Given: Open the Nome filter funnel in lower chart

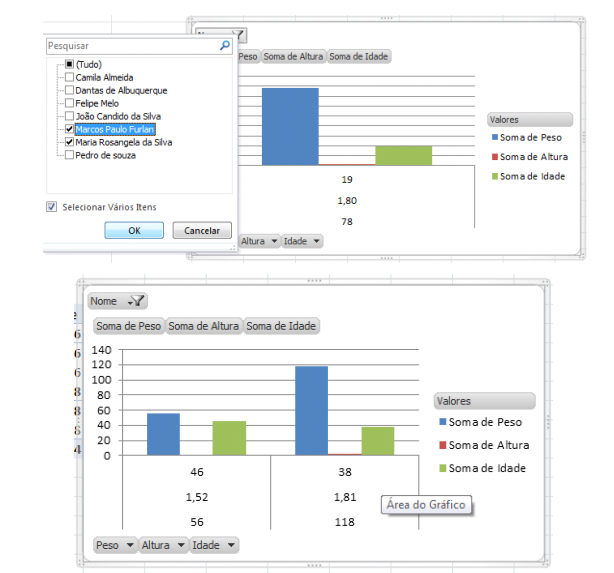Looking at the screenshot, I should pos(136,301).
